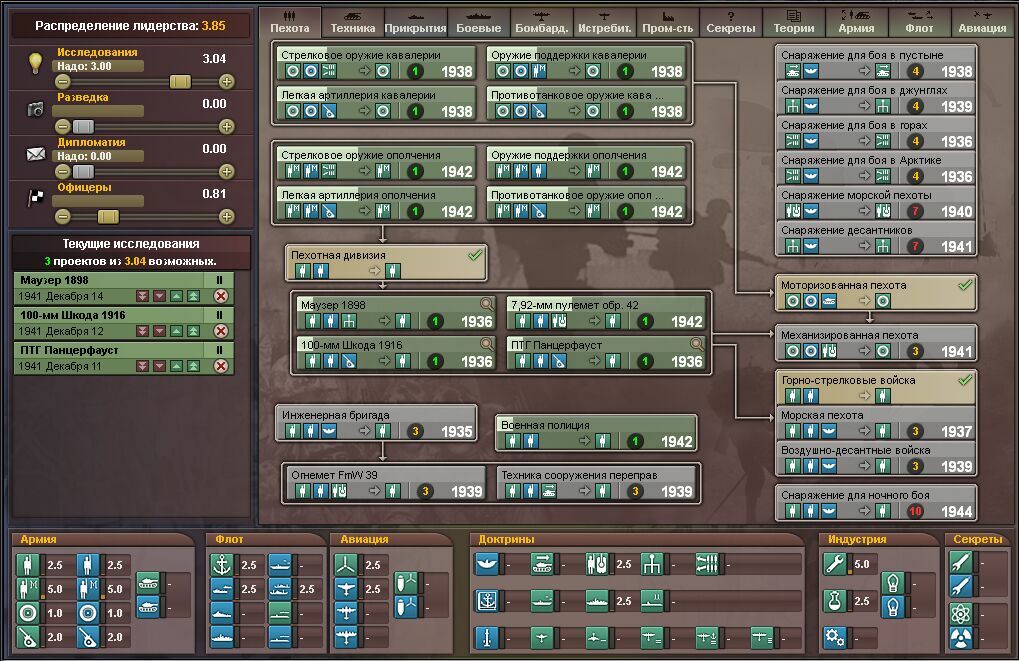Screen dimensions: 1019x661
Task: Click the Офицеры slider handle
Action: click(108, 216)
